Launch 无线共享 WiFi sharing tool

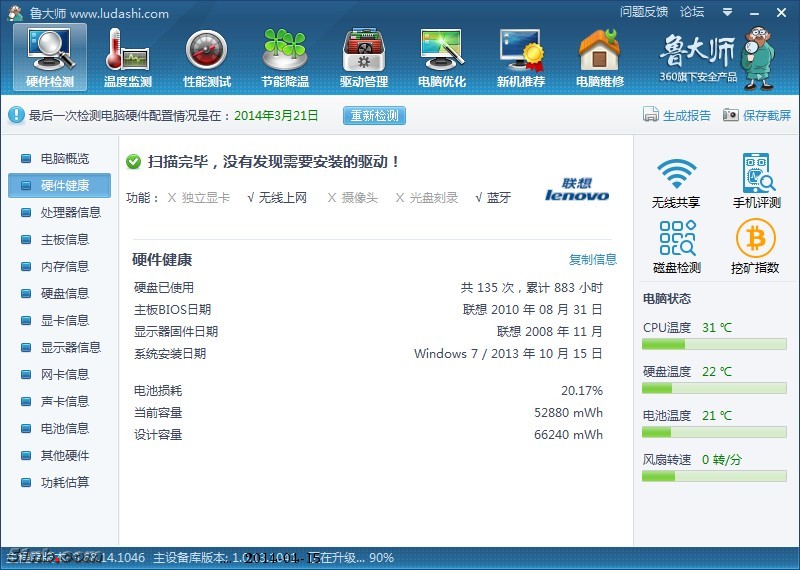pyautogui.click(x=676, y=182)
